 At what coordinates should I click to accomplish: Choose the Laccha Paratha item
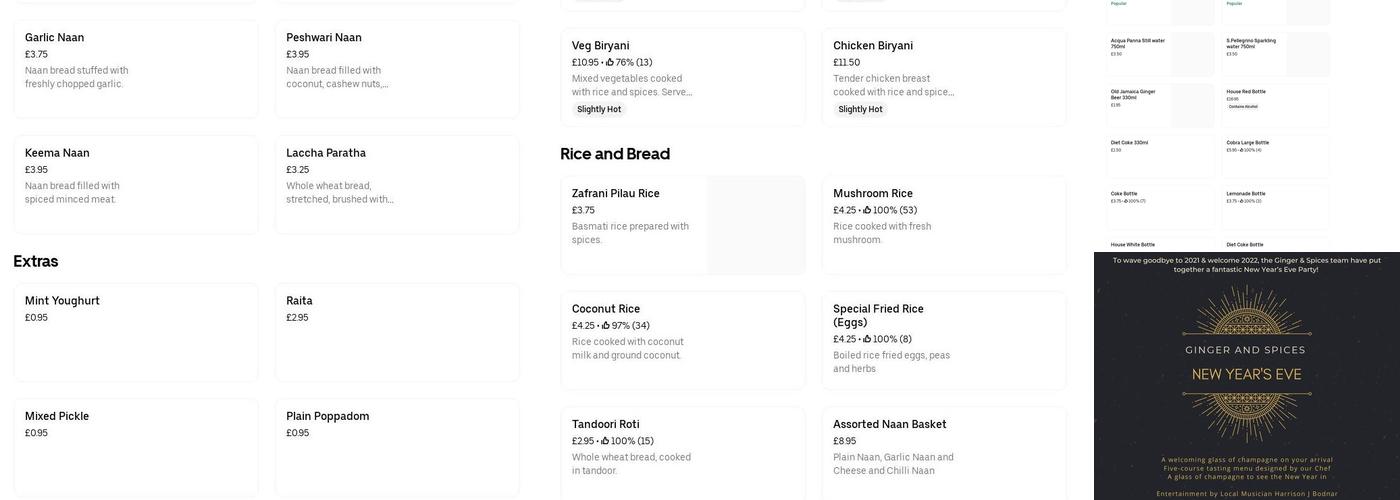pyautogui.click(x=397, y=184)
